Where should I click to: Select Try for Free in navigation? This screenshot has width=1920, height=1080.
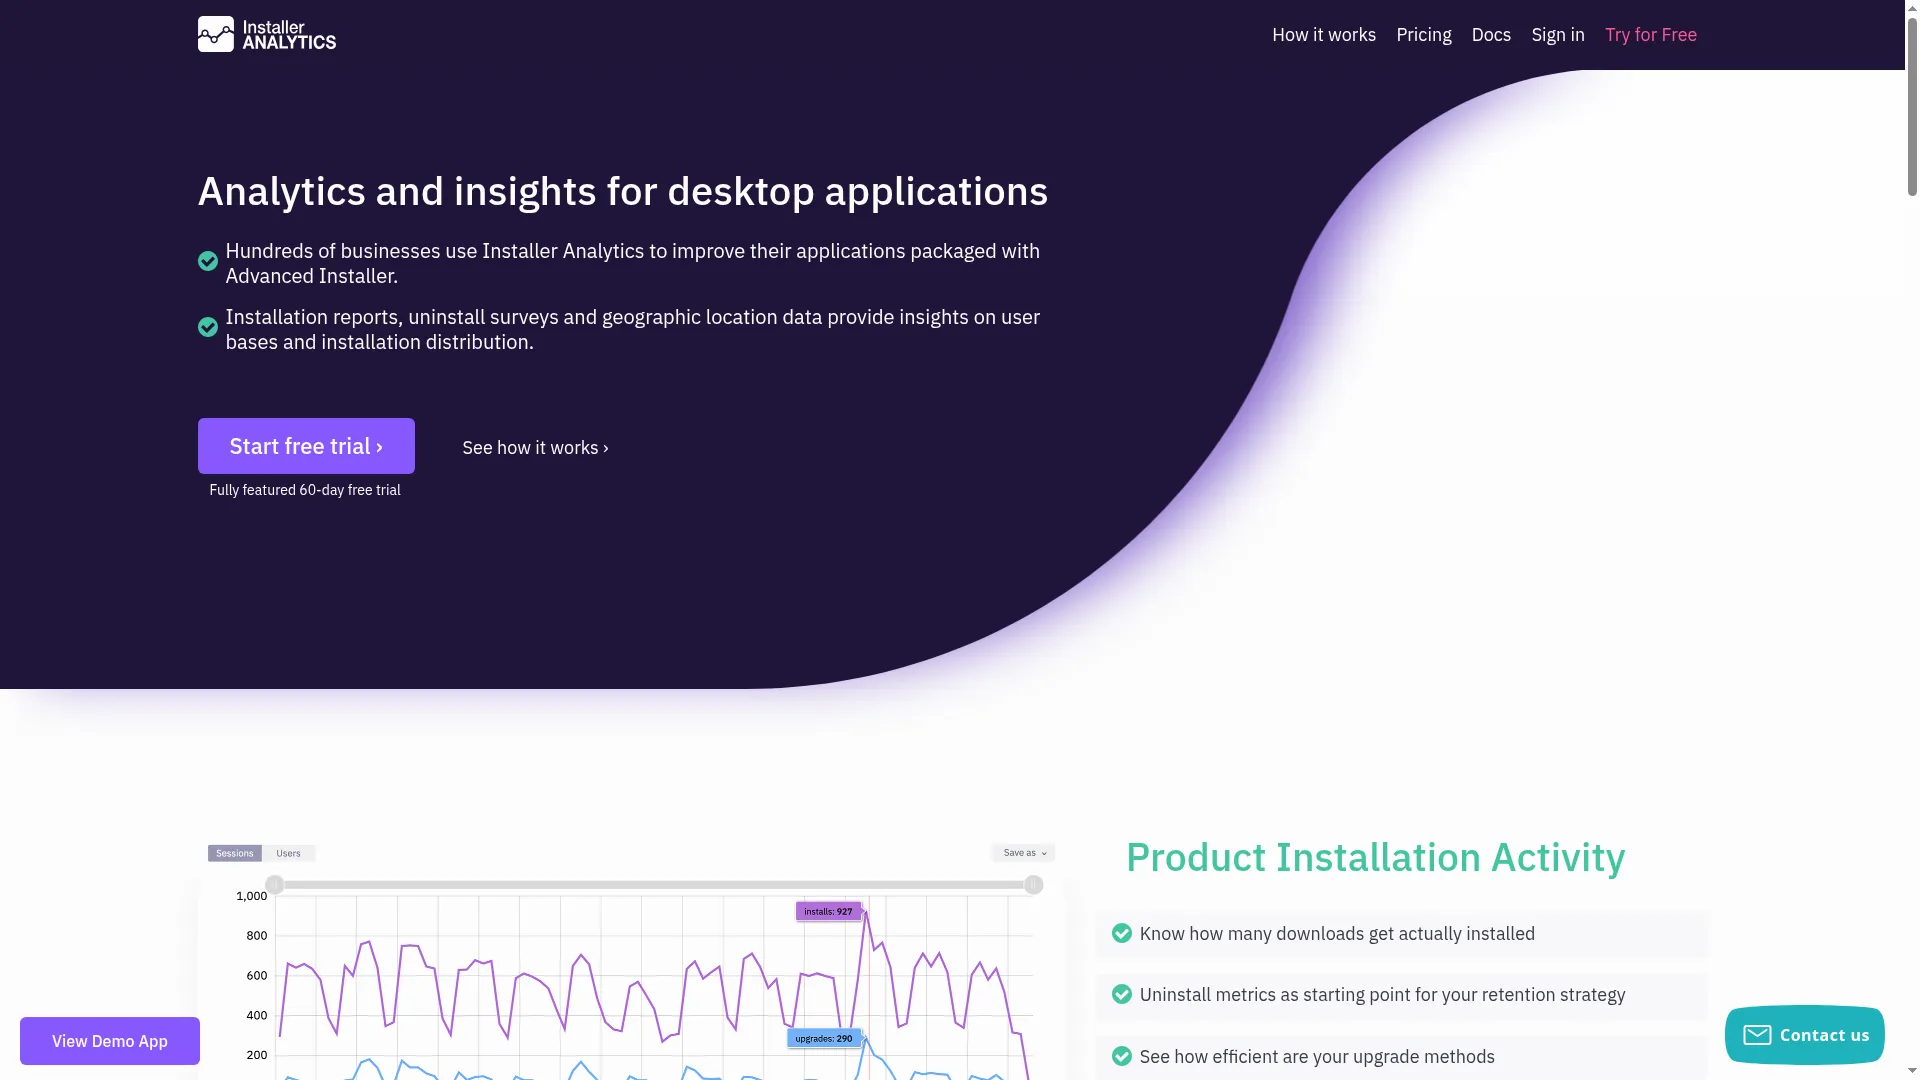click(x=1650, y=35)
